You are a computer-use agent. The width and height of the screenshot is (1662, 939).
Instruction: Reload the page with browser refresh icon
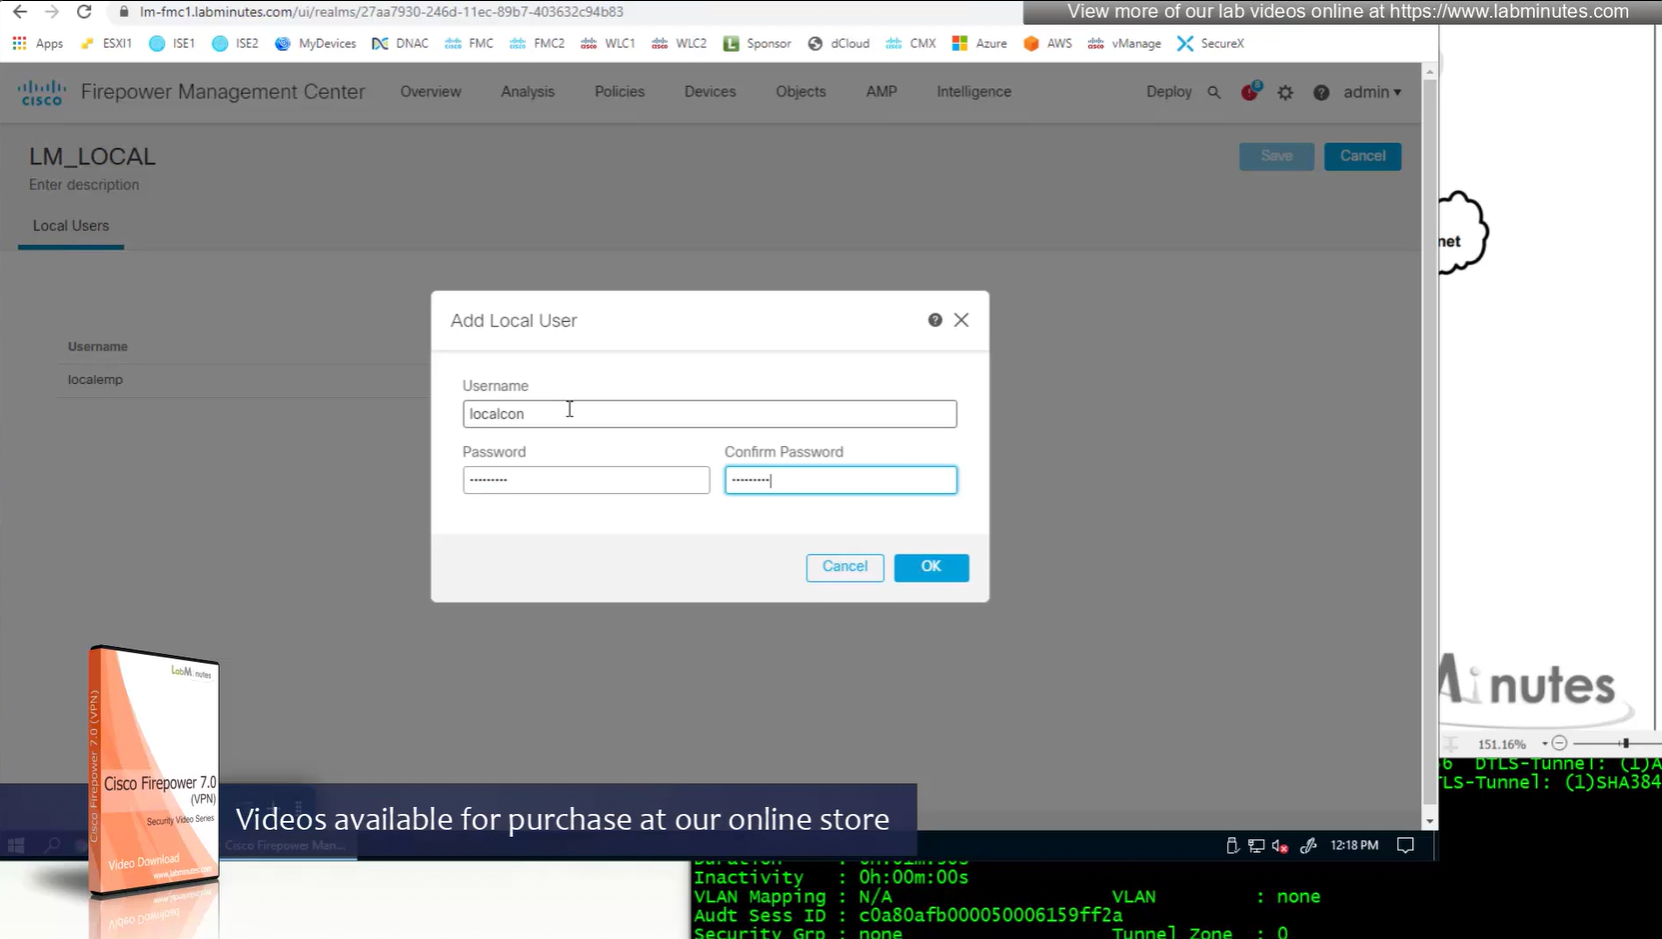pyautogui.click(x=84, y=12)
